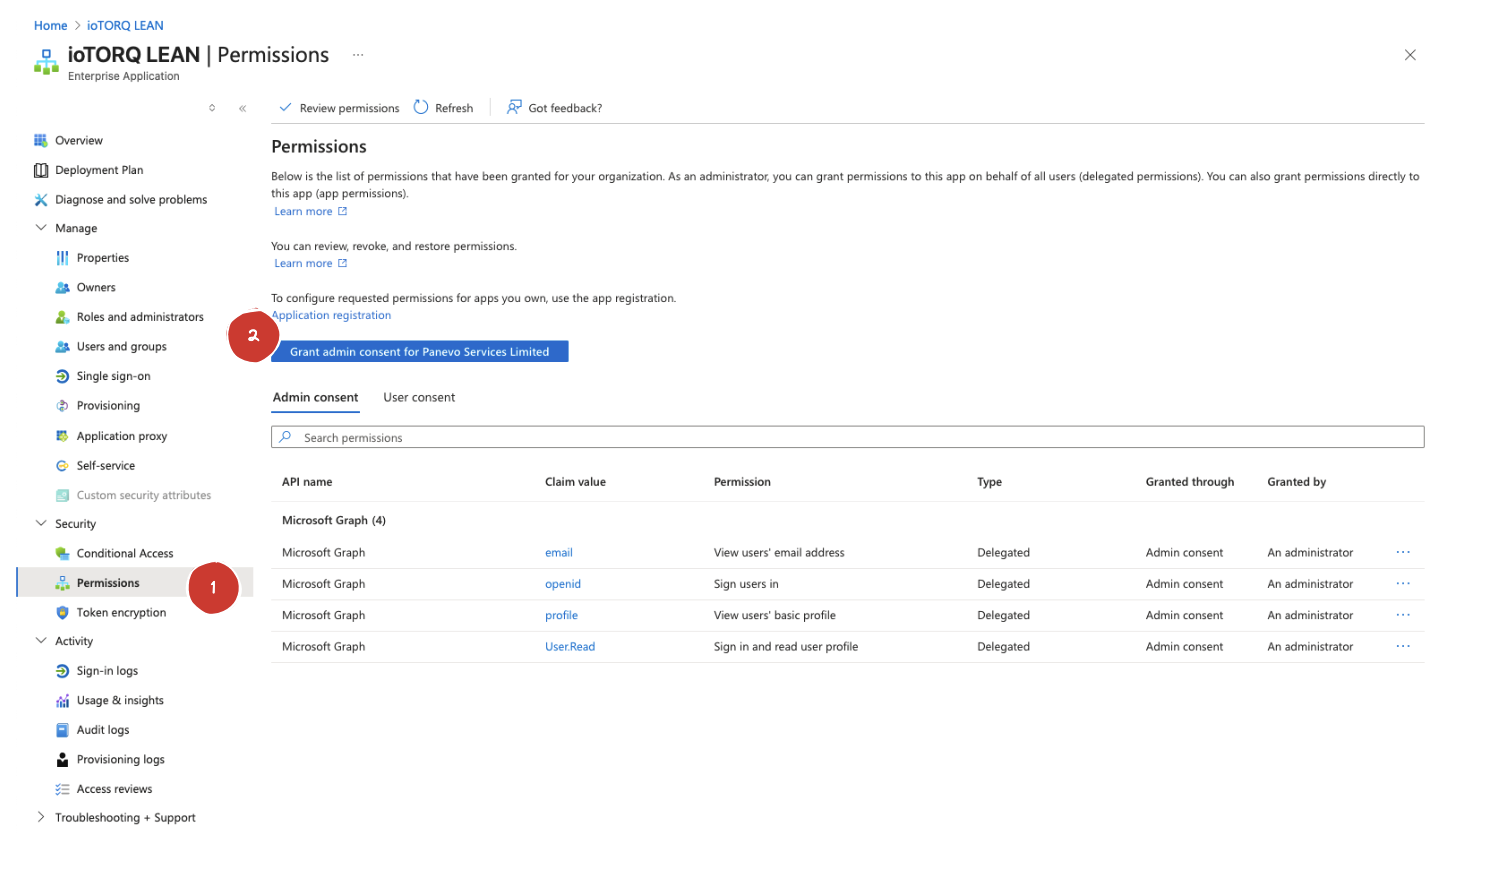The image size is (1493, 871).
Task: Collapse the Activity section chevron
Action: [41, 641]
